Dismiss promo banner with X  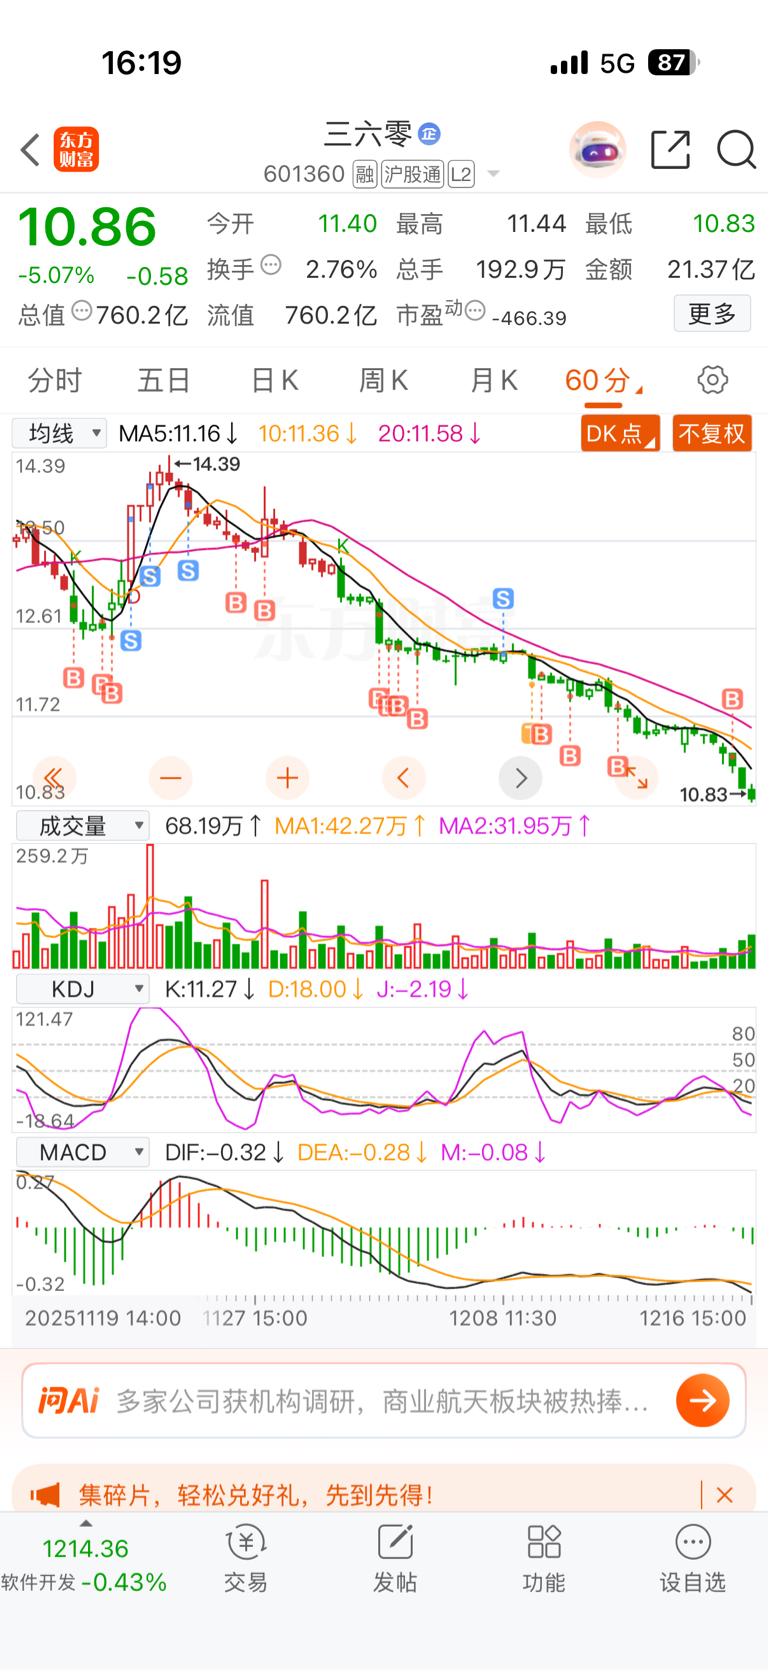[725, 1495]
